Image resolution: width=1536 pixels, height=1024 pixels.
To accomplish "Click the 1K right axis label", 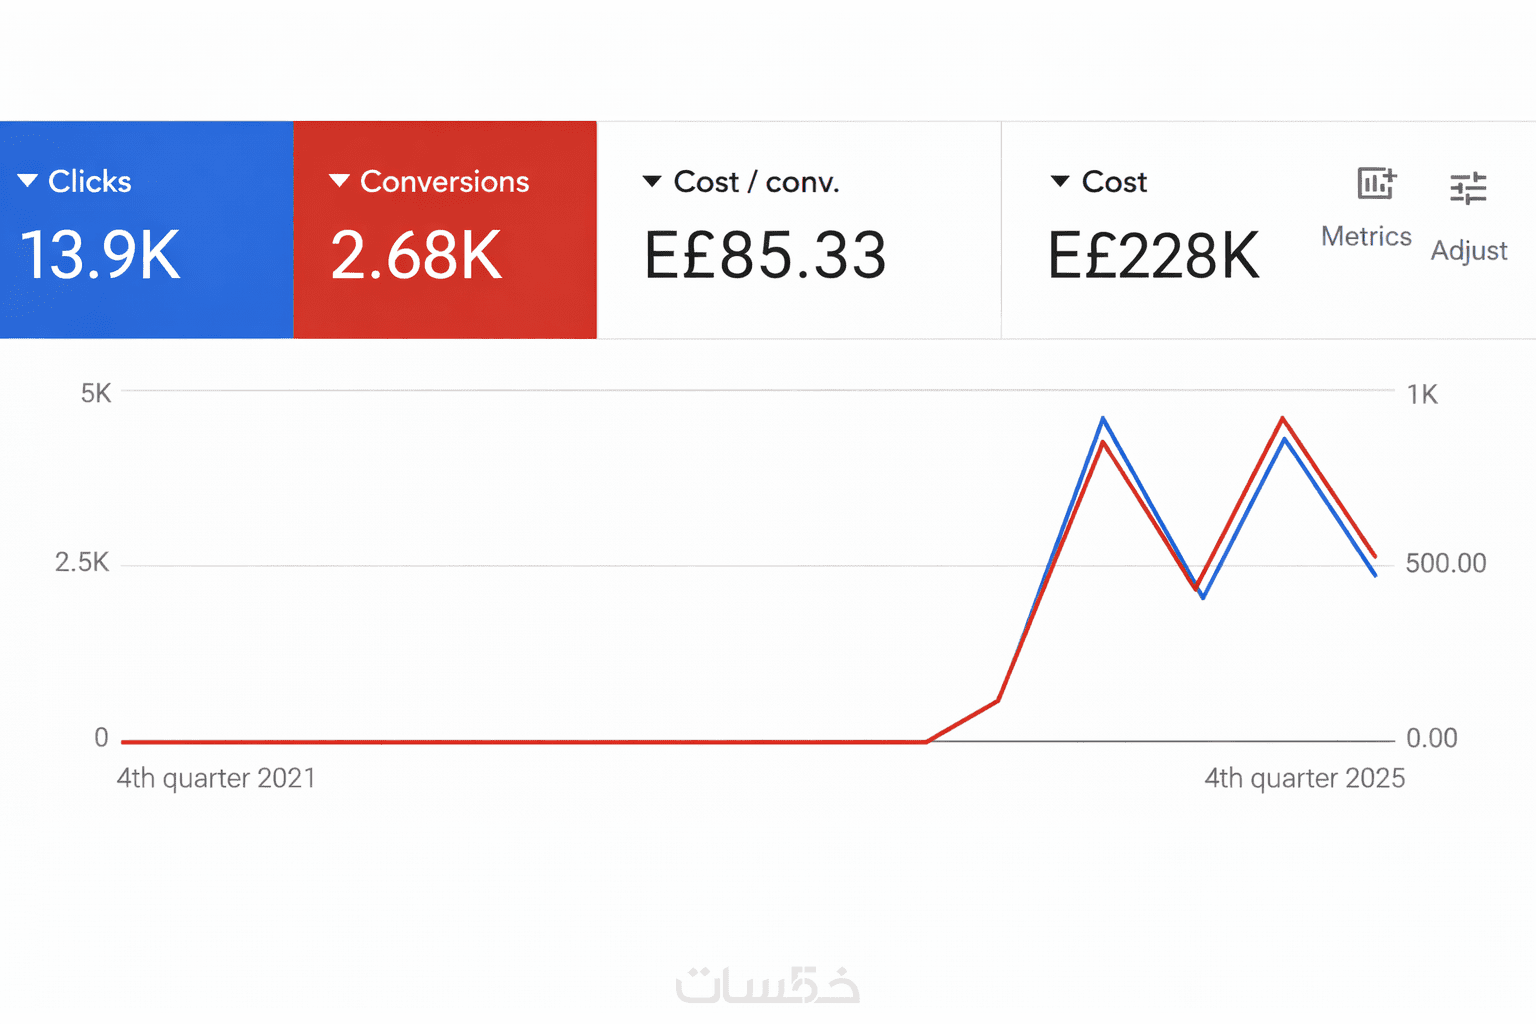I will [x=1422, y=394].
